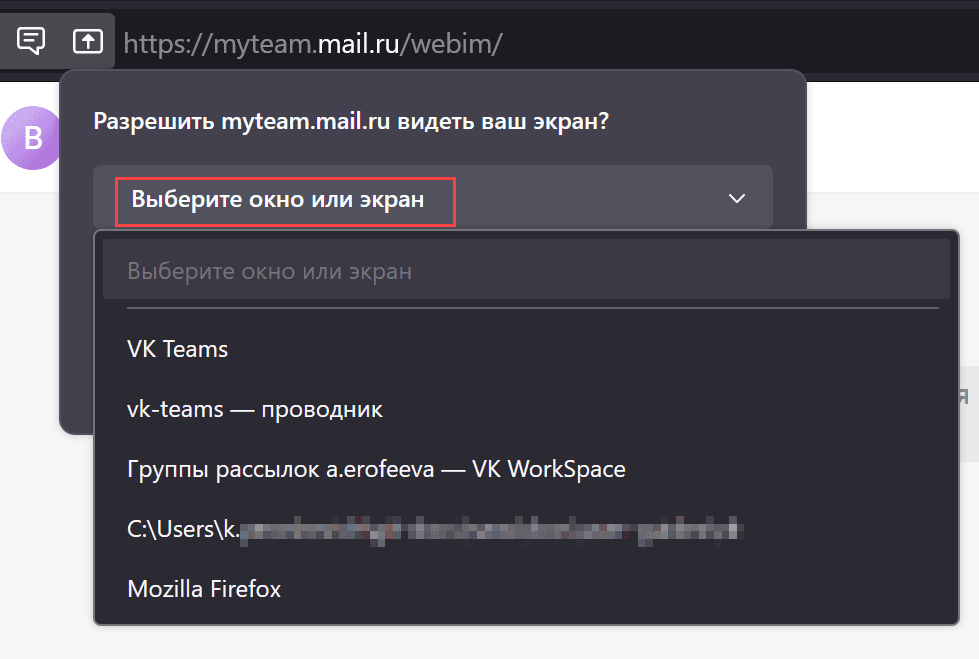Click the screen sharing indicator icon
979x659 pixels.
87,41
